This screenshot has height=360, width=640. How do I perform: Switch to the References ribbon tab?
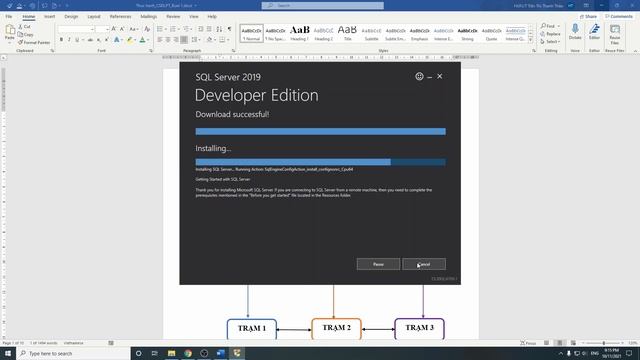click(x=120, y=16)
